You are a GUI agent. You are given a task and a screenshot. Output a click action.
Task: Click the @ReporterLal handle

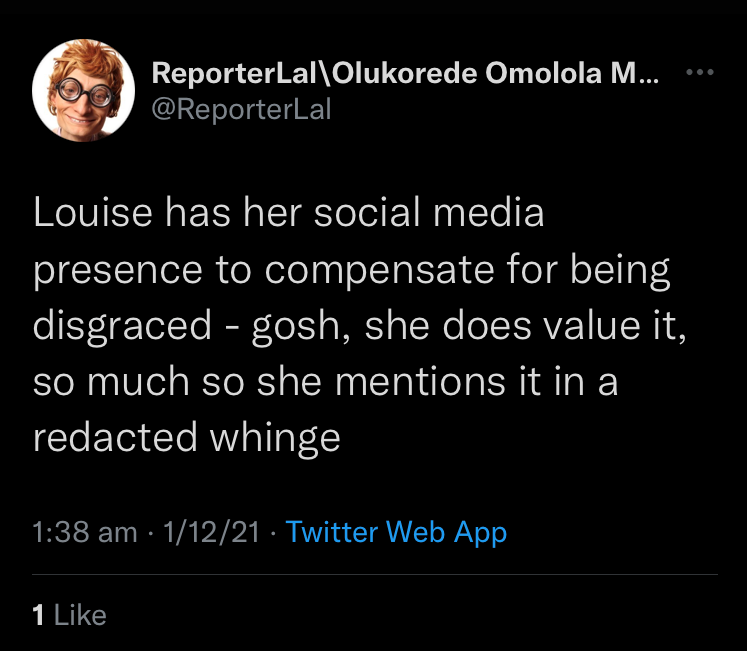(x=240, y=109)
